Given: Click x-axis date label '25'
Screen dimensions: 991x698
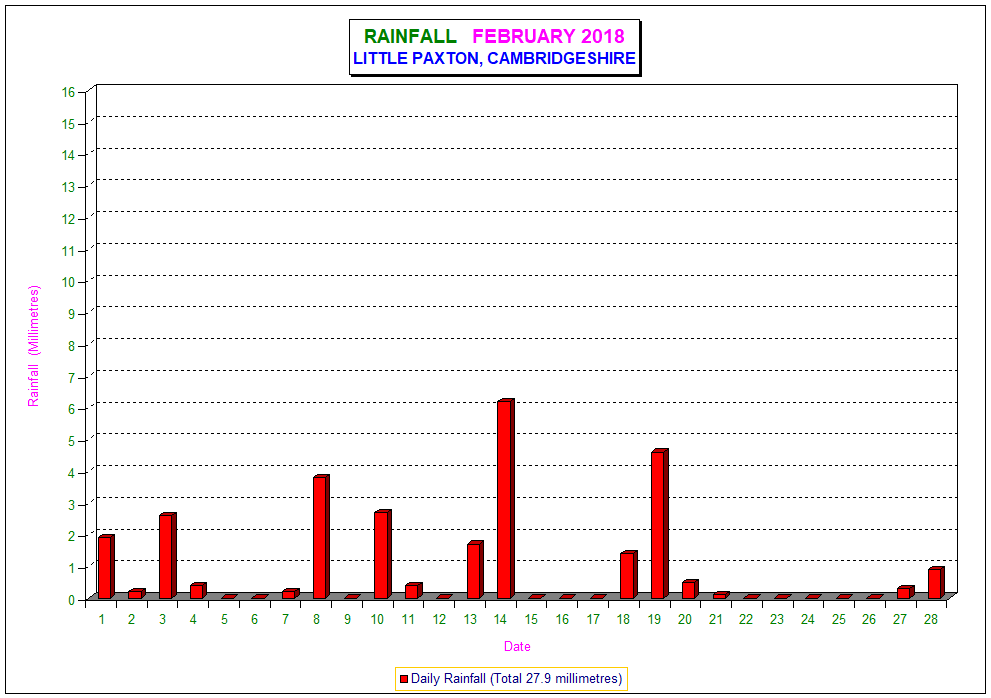Looking at the screenshot, I should 838,620.
